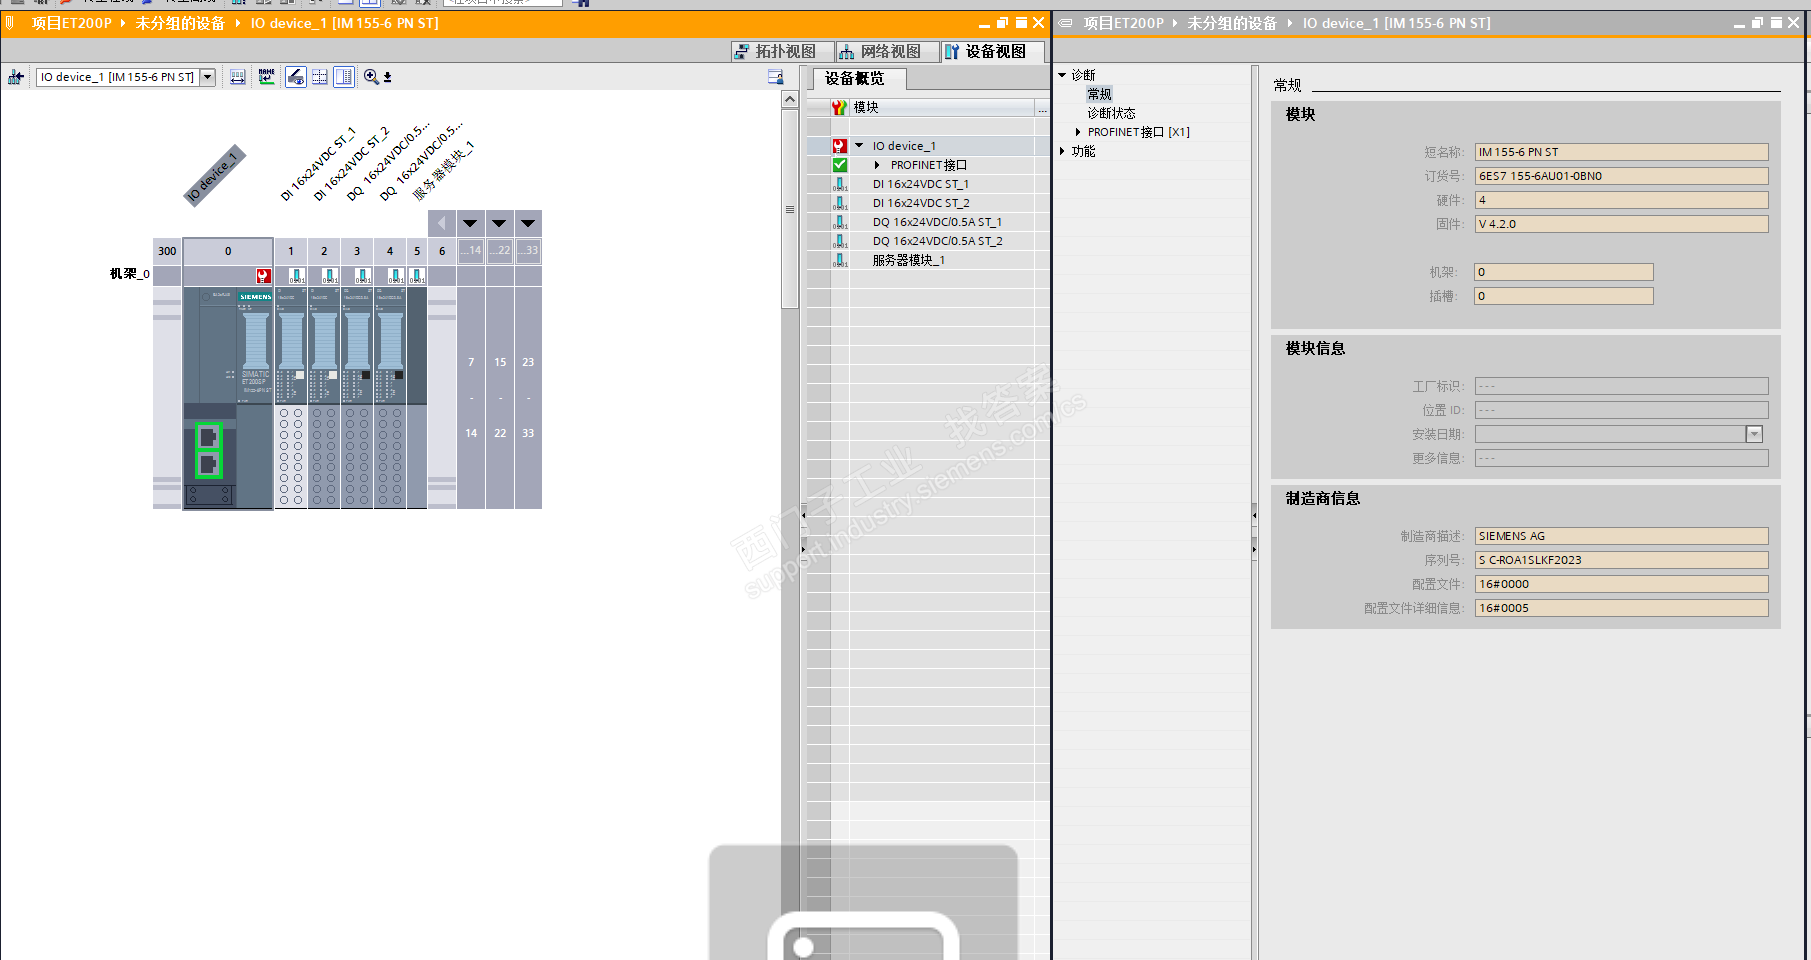The width and height of the screenshot is (1811, 960).
Task: Click the device data pane icon at toolbar right
Action: [x=775, y=77]
